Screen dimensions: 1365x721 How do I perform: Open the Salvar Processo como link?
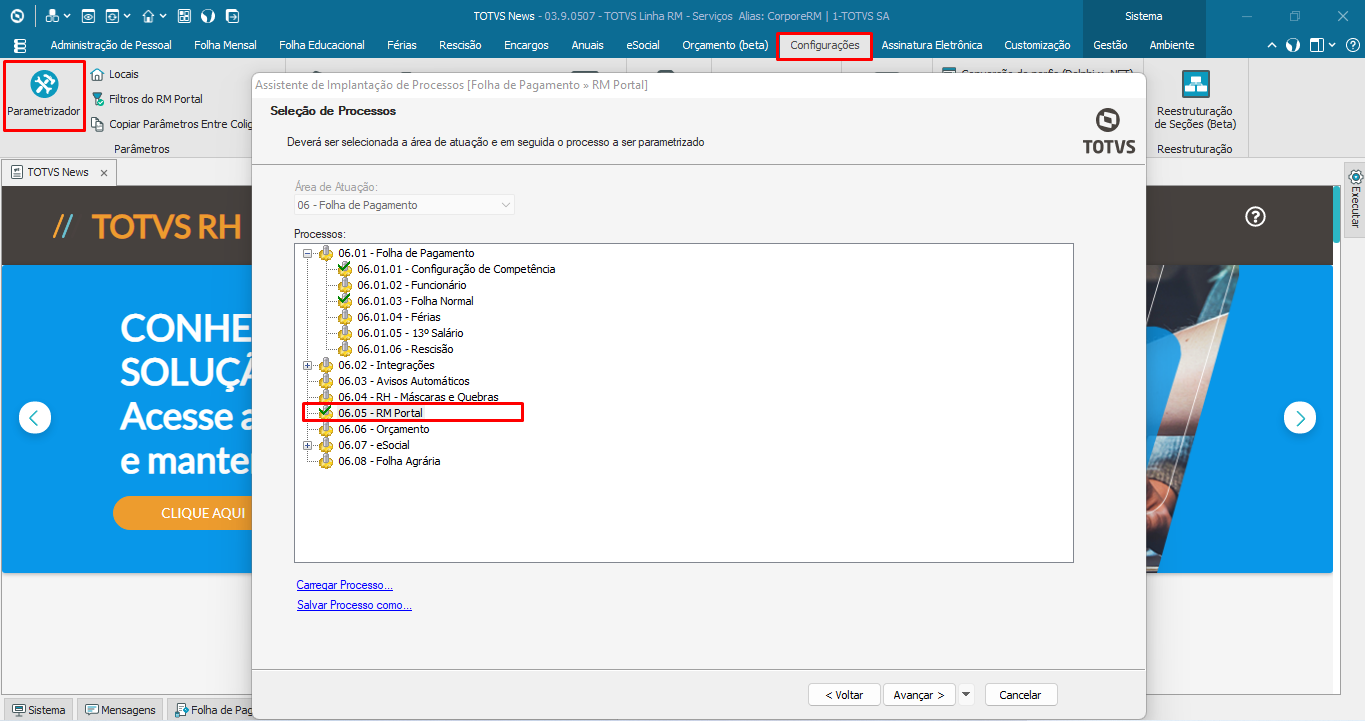[354, 605]
